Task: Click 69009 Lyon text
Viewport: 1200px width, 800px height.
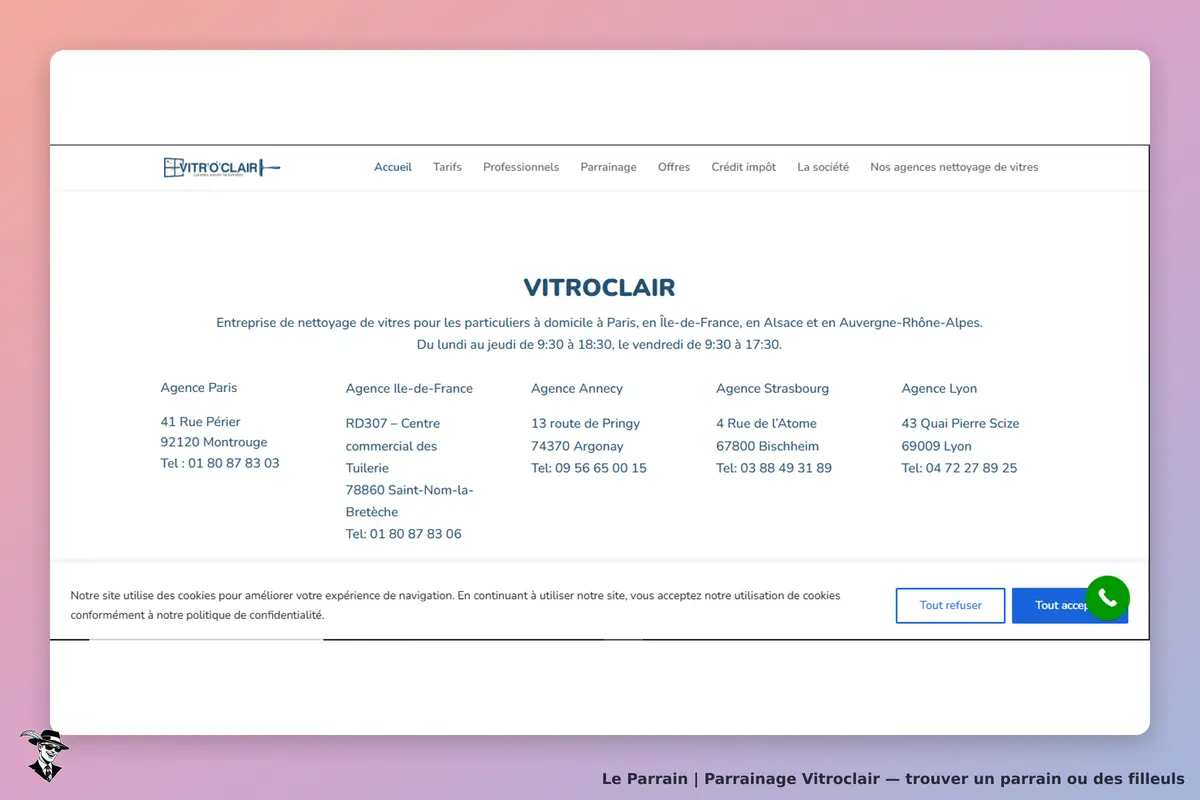Action: click(936, 446)
